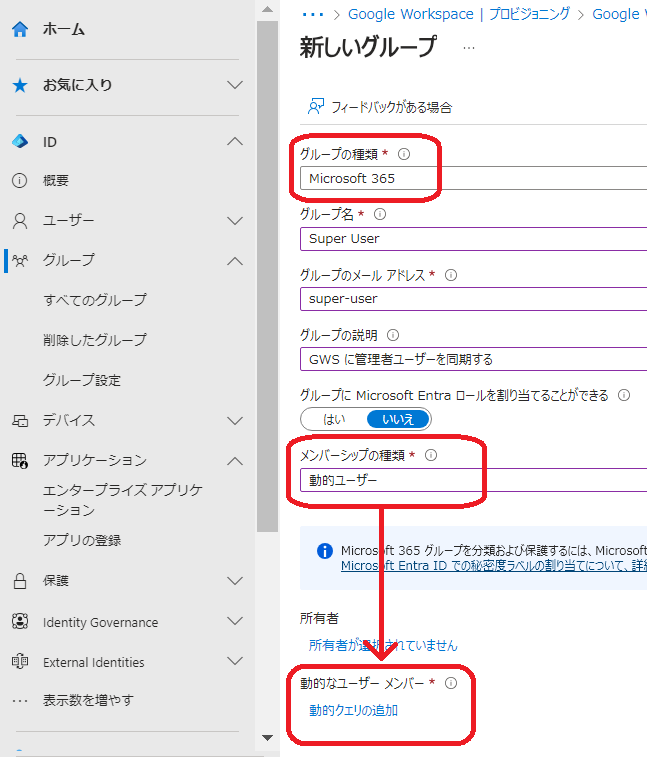Set role-assignable toggle to はい

tap(334, 419)
